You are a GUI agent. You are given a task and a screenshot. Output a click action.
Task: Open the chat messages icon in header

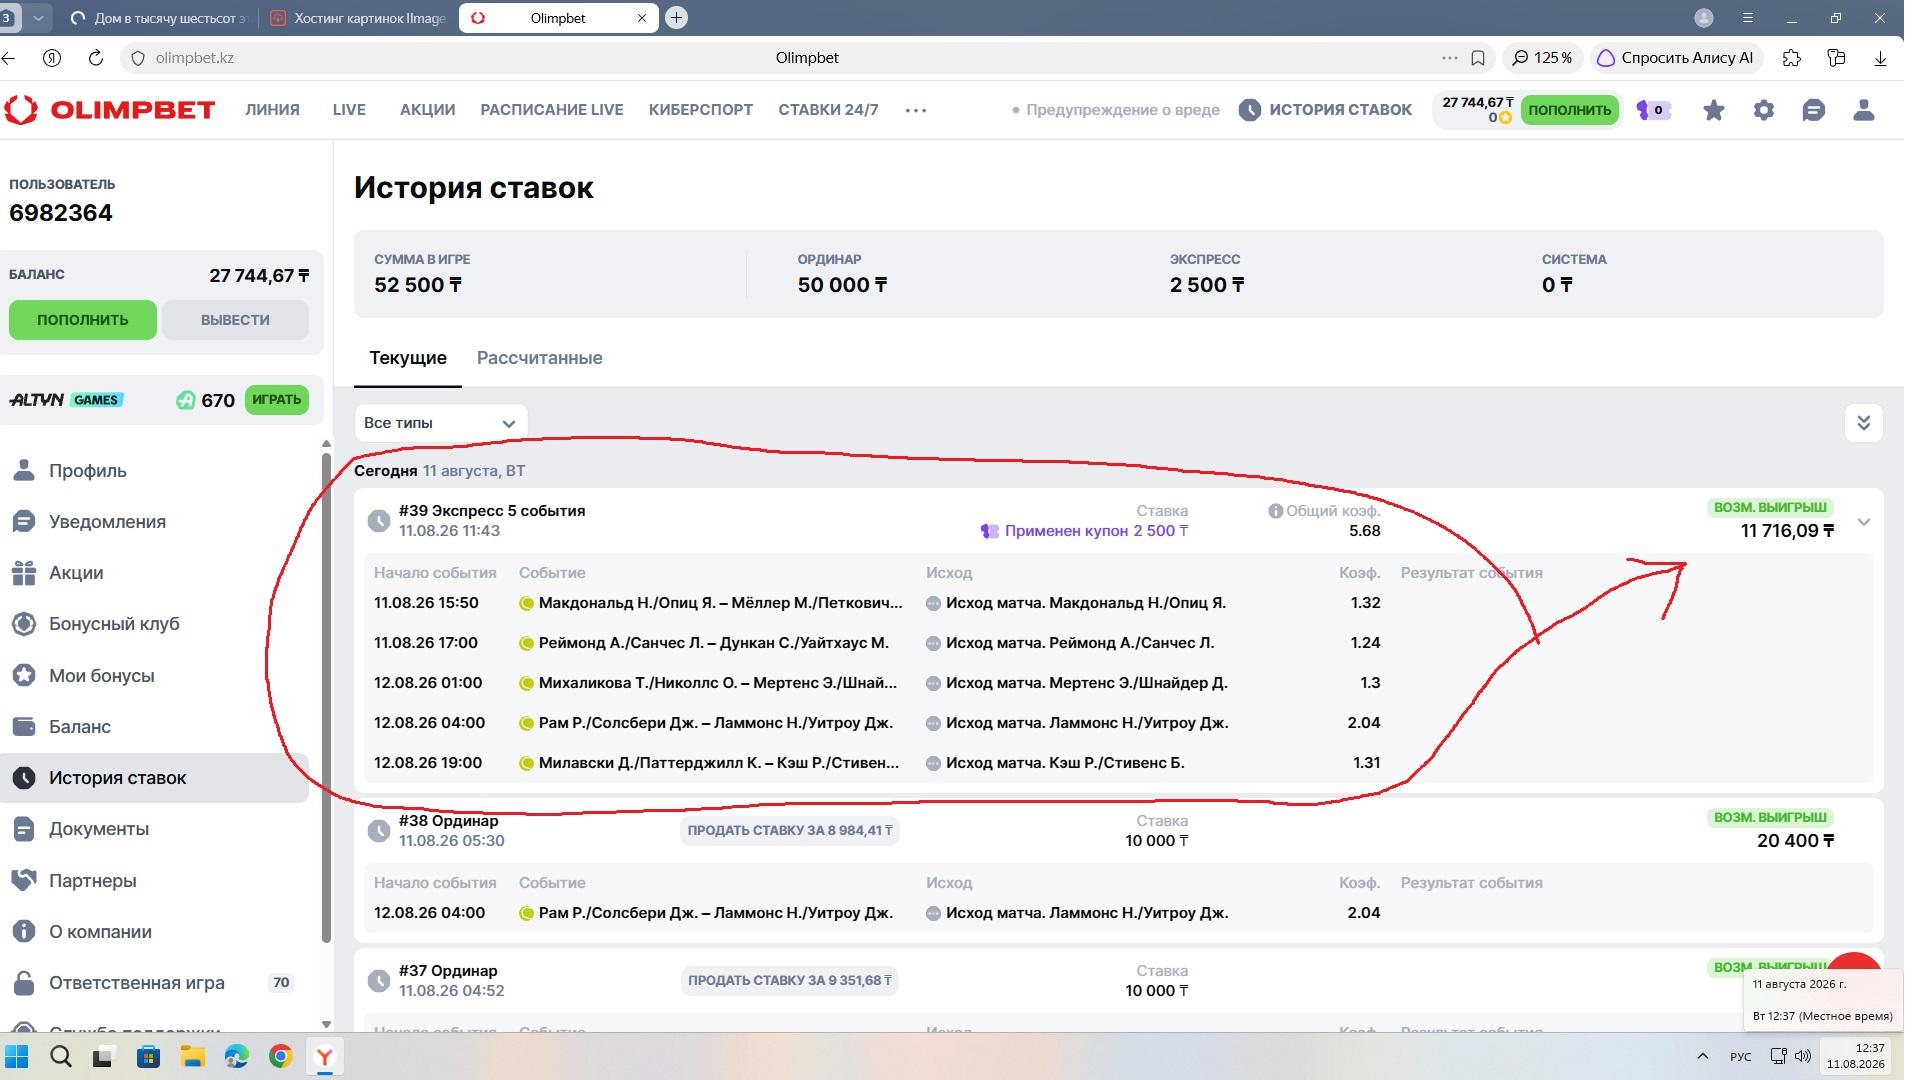pos(1814,110)
